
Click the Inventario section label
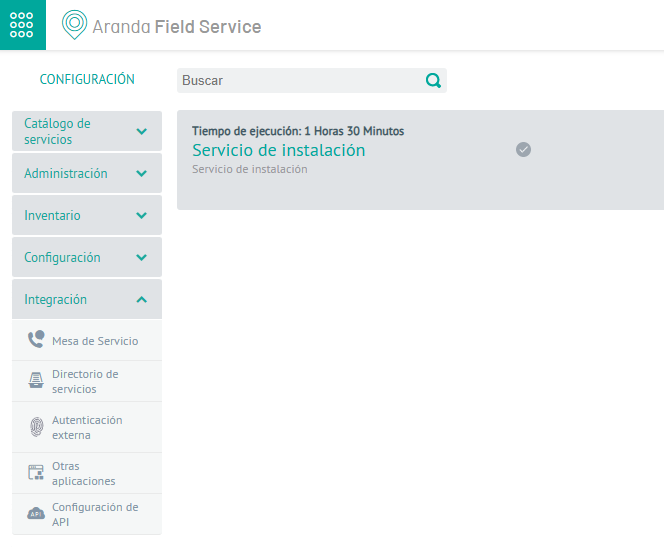pos(52,215)
